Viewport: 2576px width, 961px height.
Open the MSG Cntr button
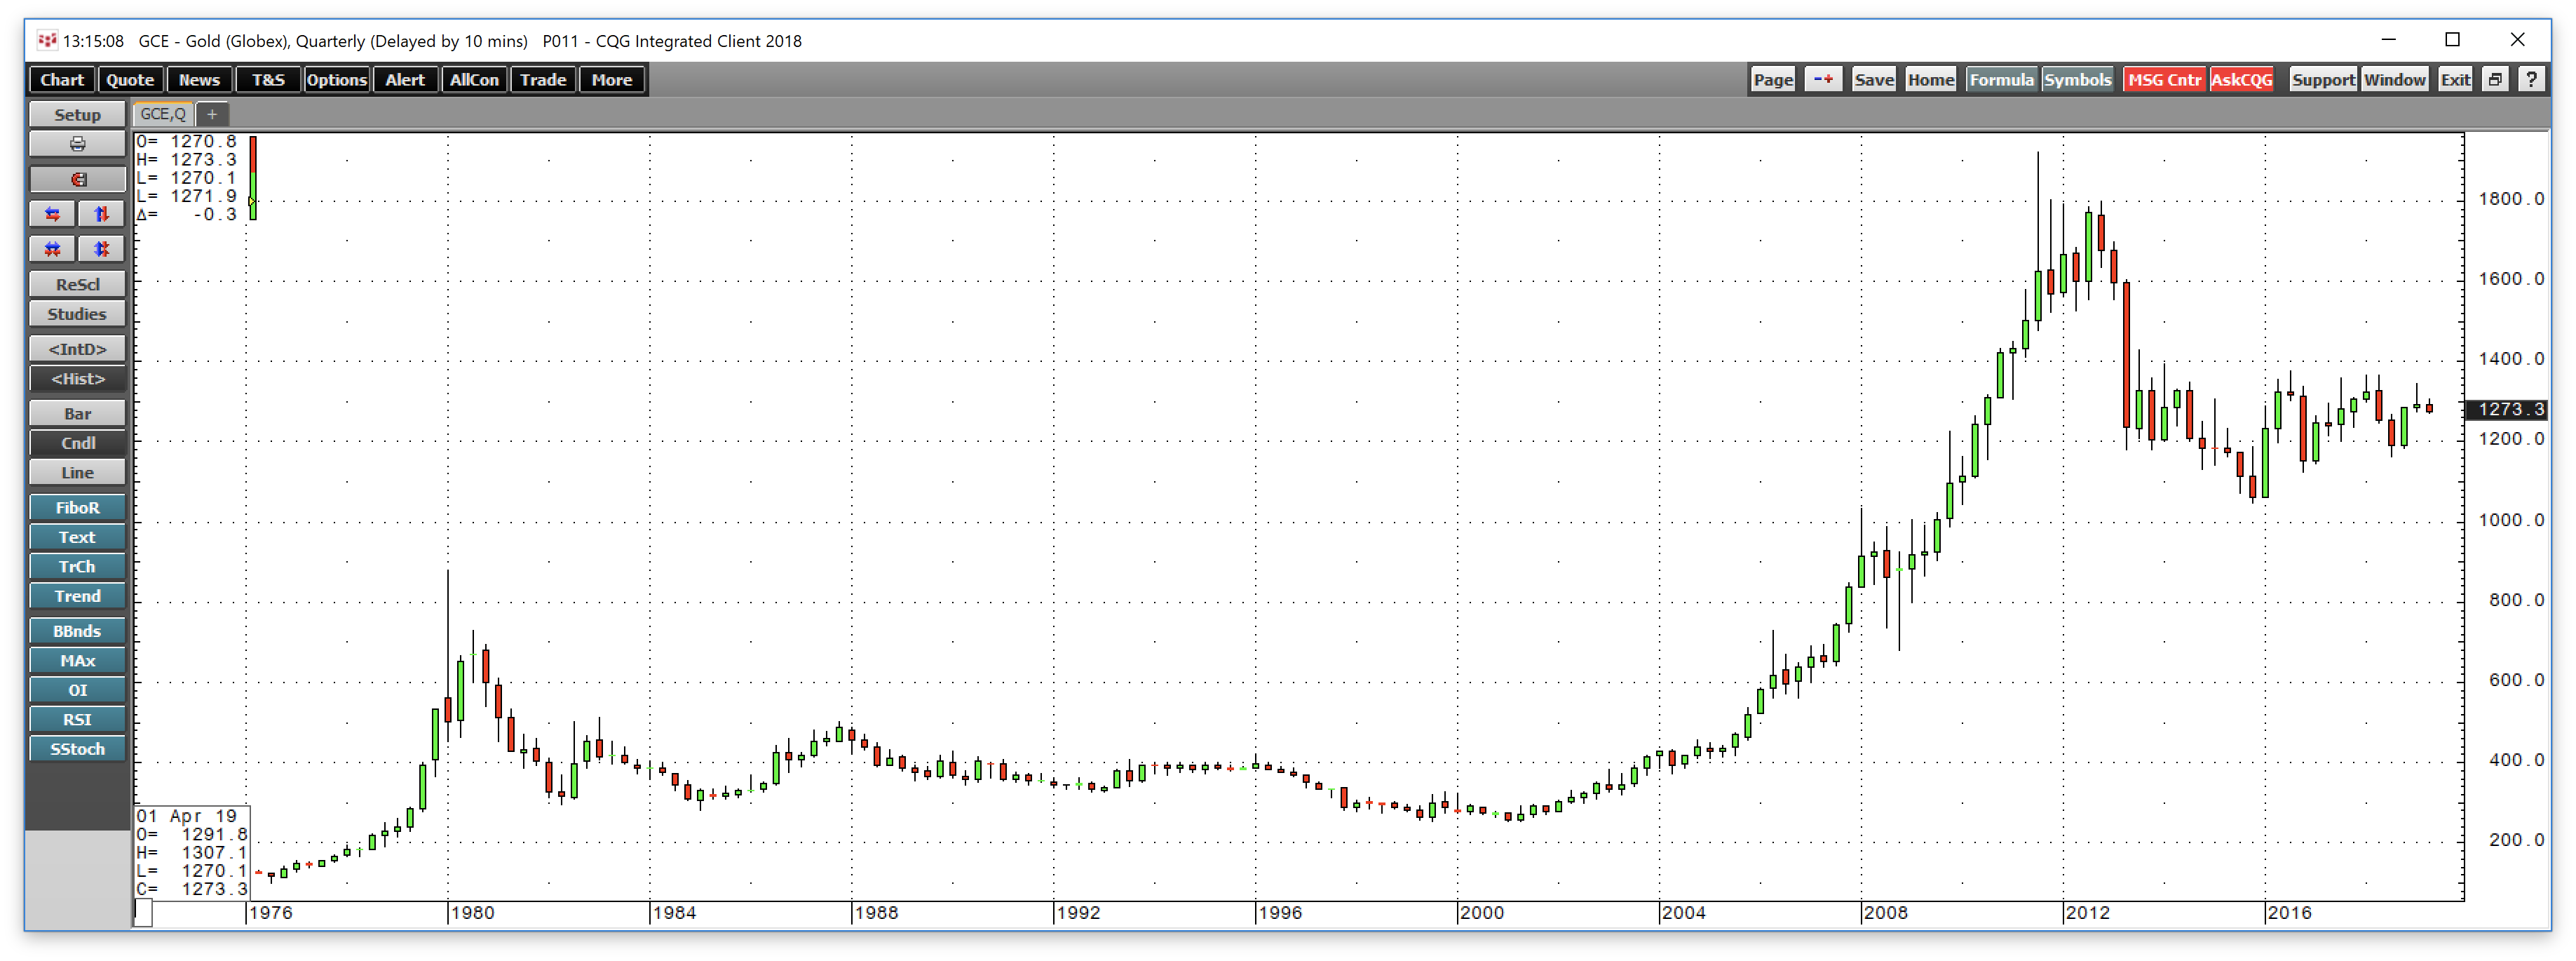pos(2164,79)
